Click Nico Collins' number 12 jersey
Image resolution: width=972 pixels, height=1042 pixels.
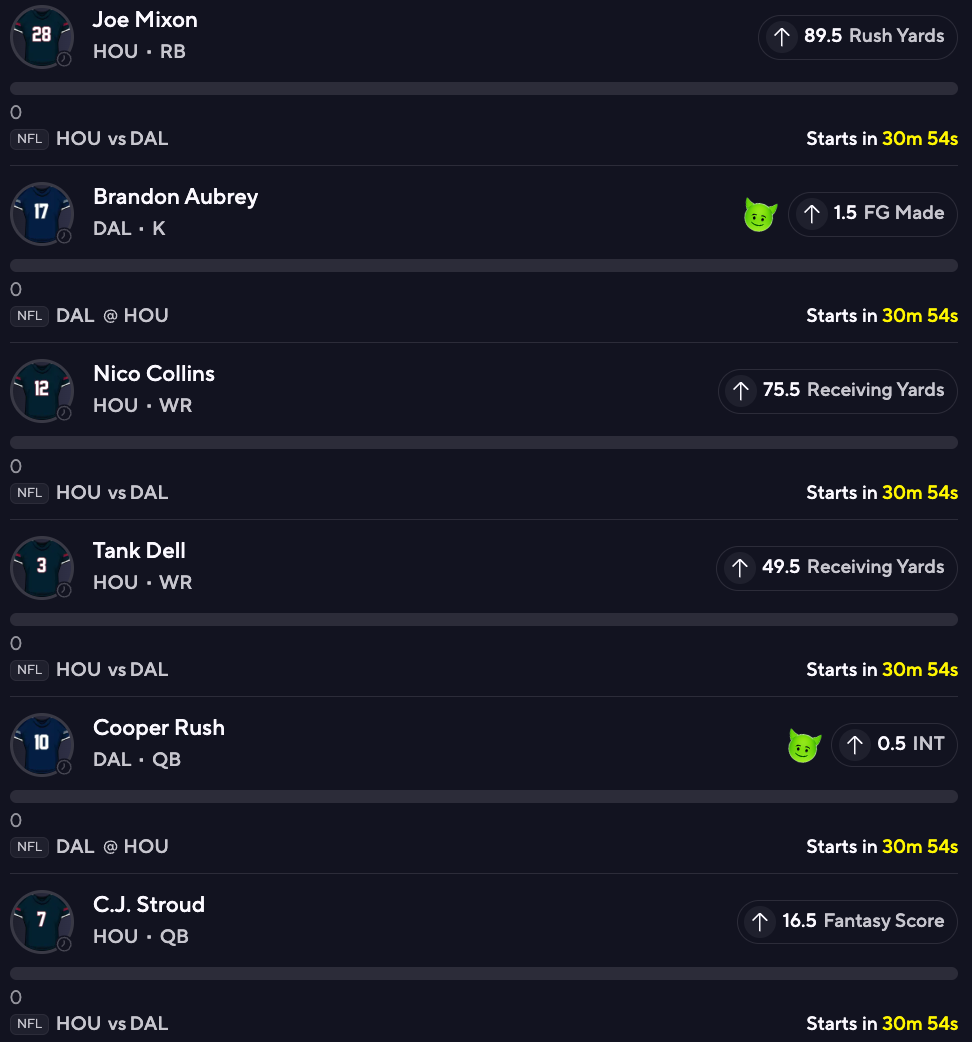point(41,390)
